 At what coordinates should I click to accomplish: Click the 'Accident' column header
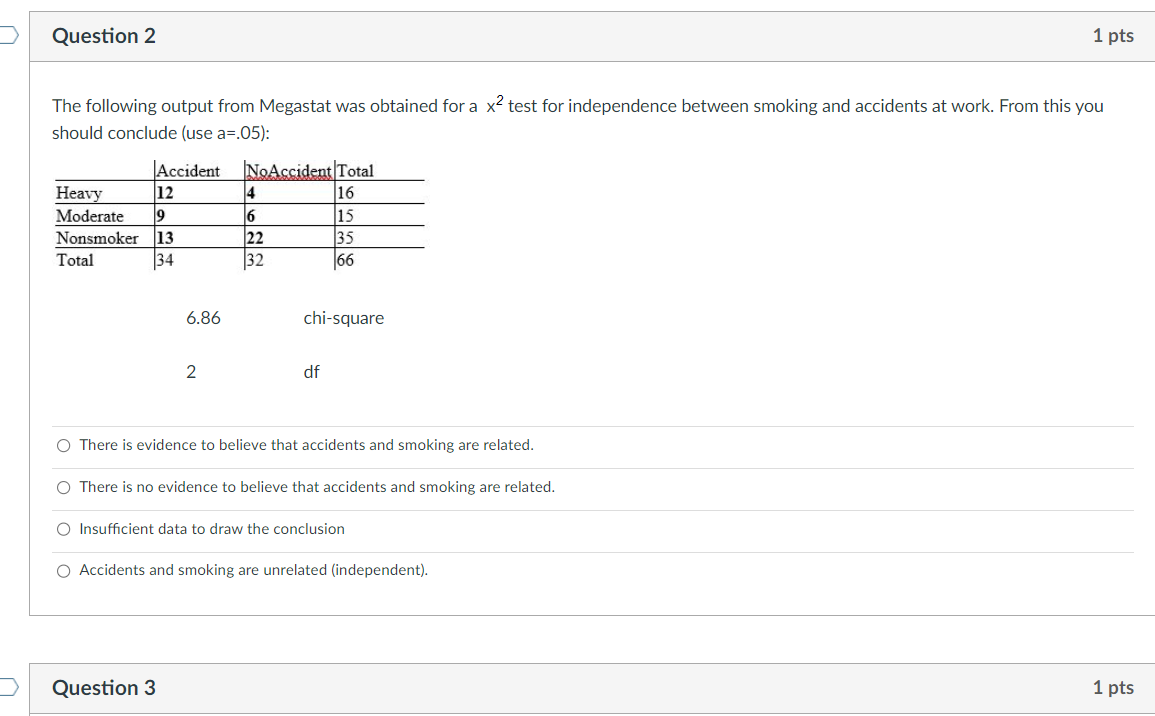tap(188, 171)
